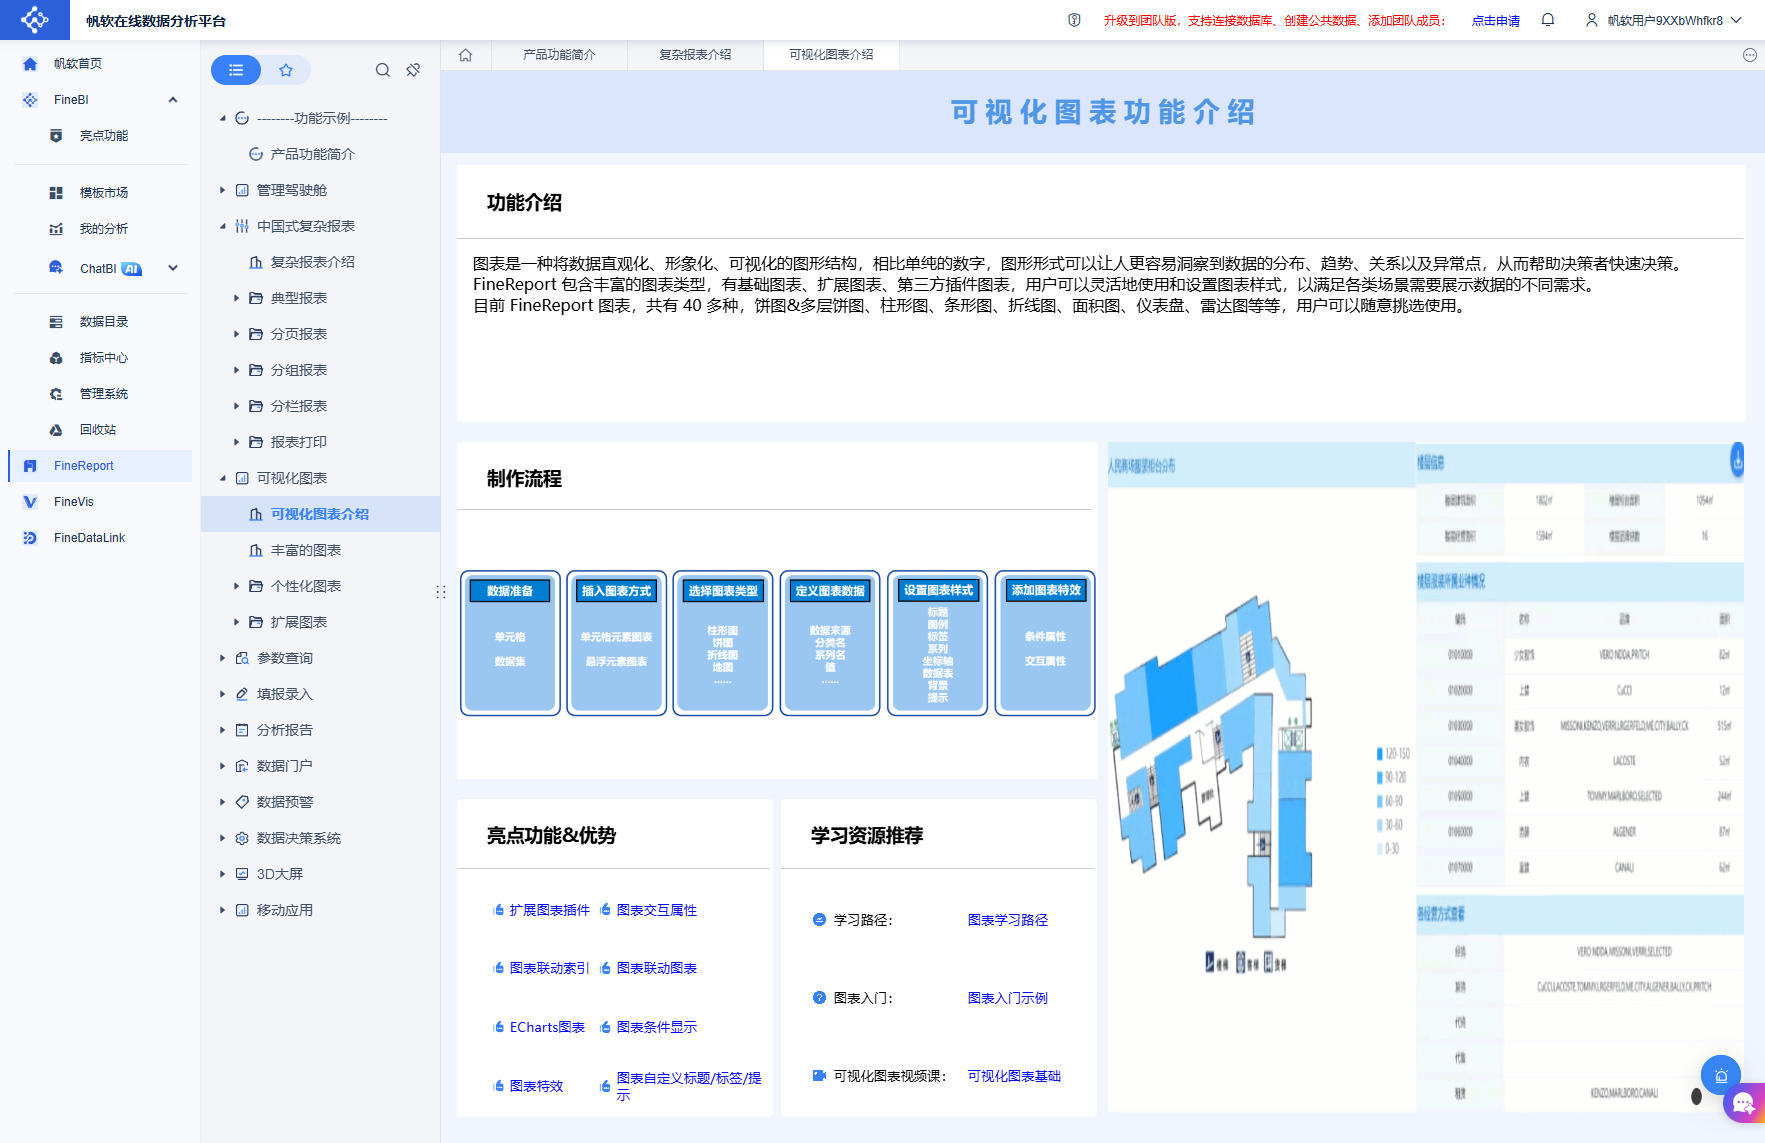Open the notification bell

pyautogui.click(x=1548, y=20)
